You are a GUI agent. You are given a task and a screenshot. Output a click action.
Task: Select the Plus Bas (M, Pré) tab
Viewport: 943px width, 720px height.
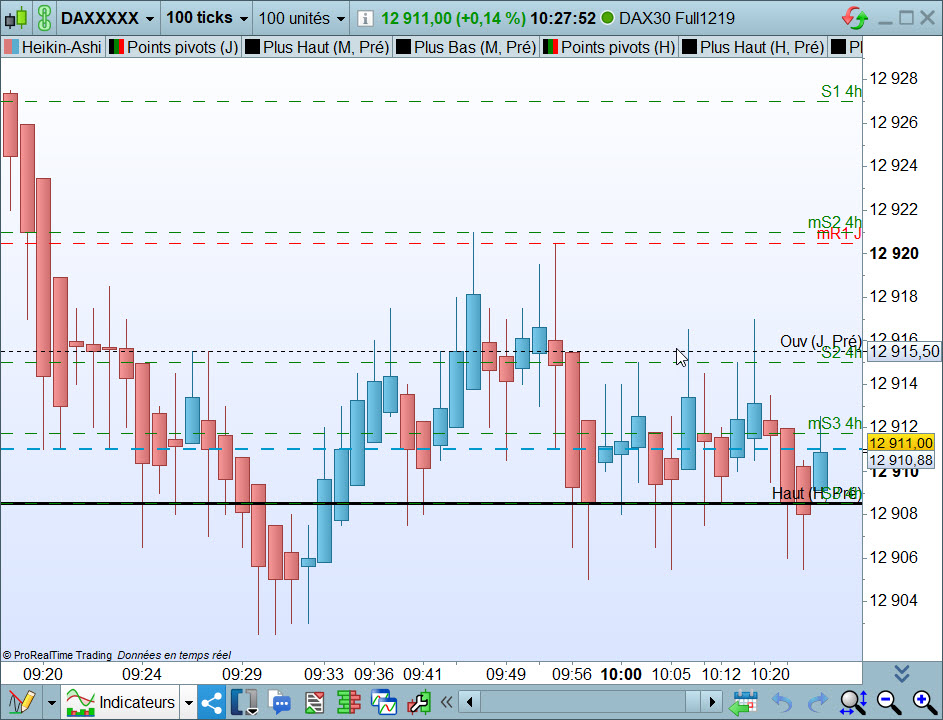pos(467,47)
